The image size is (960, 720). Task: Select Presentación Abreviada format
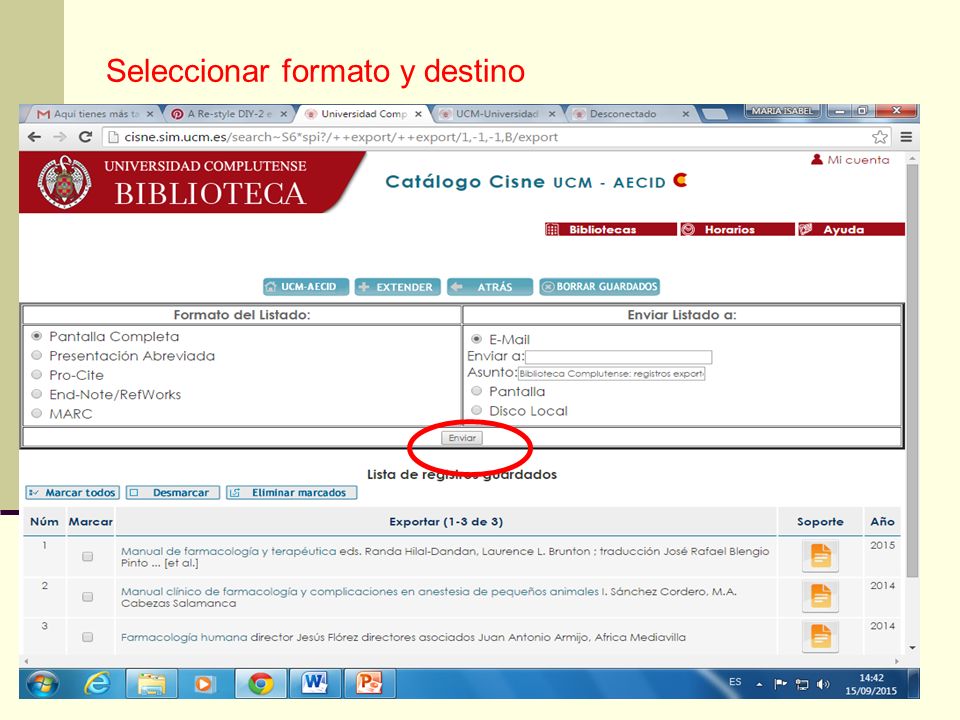pyautogui.click(x=37, y=356)
